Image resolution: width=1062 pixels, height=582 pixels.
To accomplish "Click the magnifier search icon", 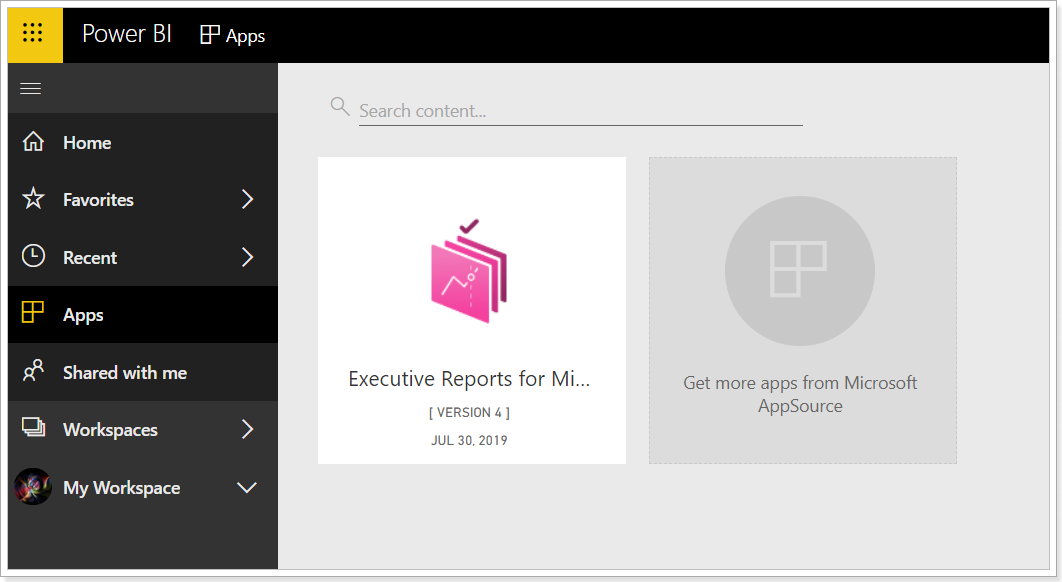I will [x=340, y=106].
